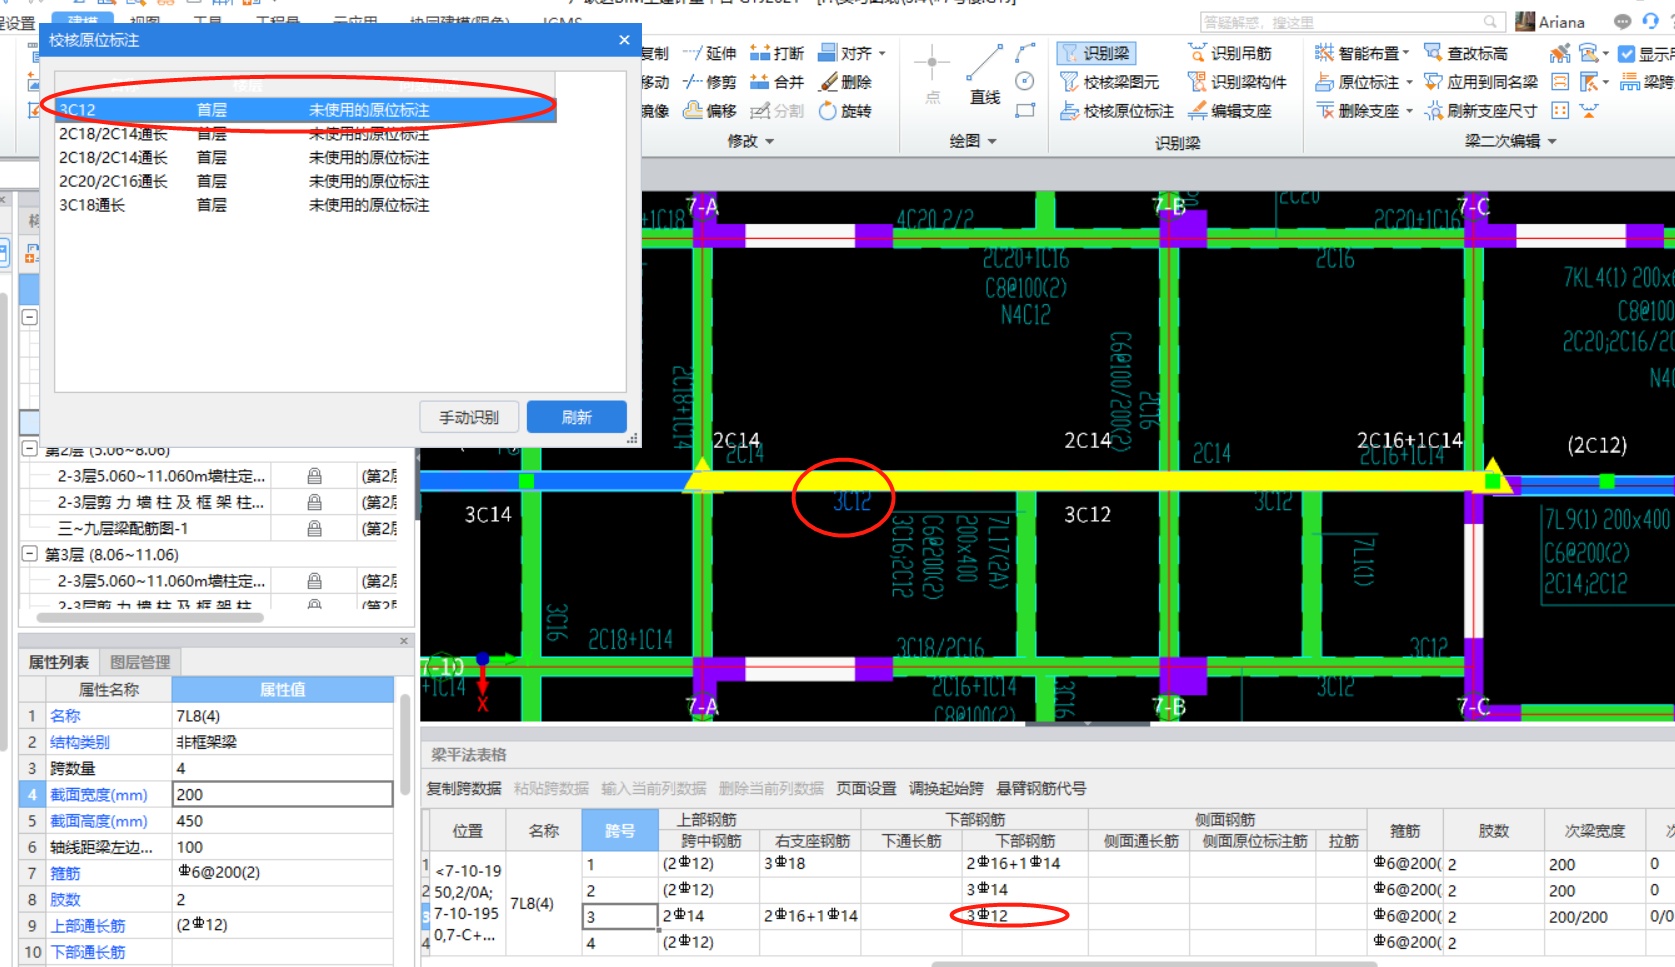Click the blue 刷新 button
Viewport: 1675px width, 967px height.
click(577, 417)
